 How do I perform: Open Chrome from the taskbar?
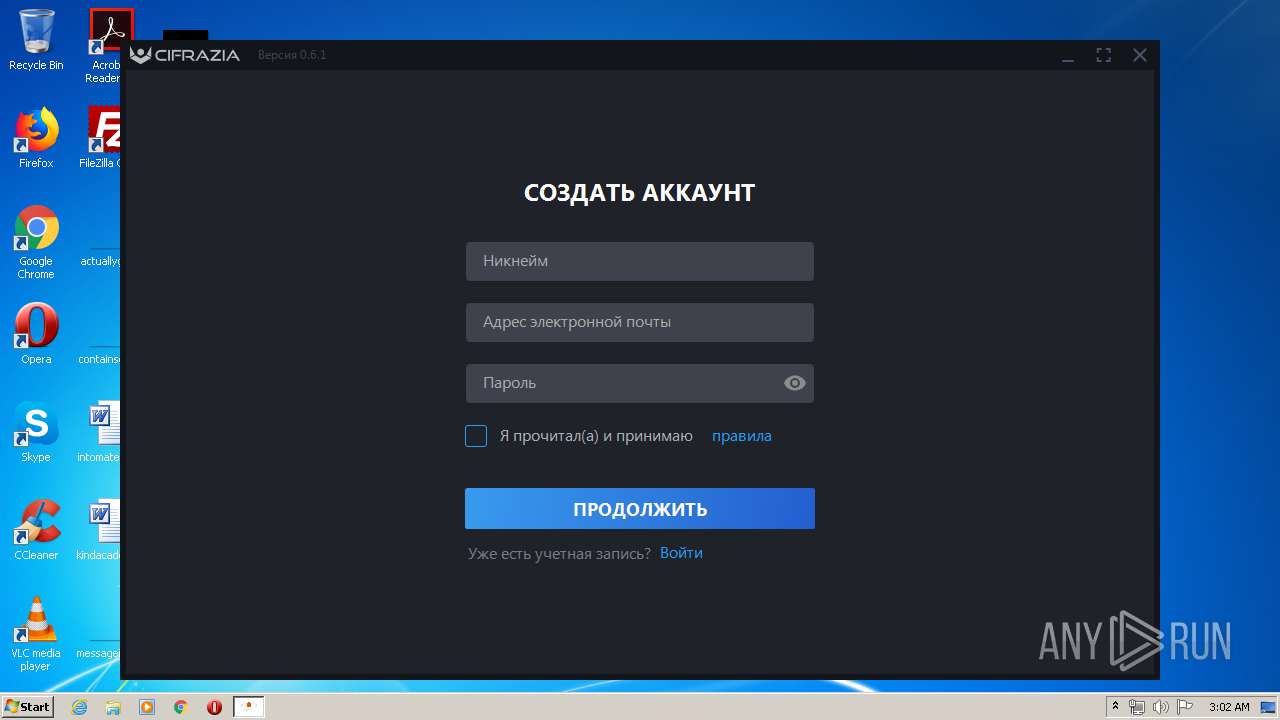click(181, 707)
